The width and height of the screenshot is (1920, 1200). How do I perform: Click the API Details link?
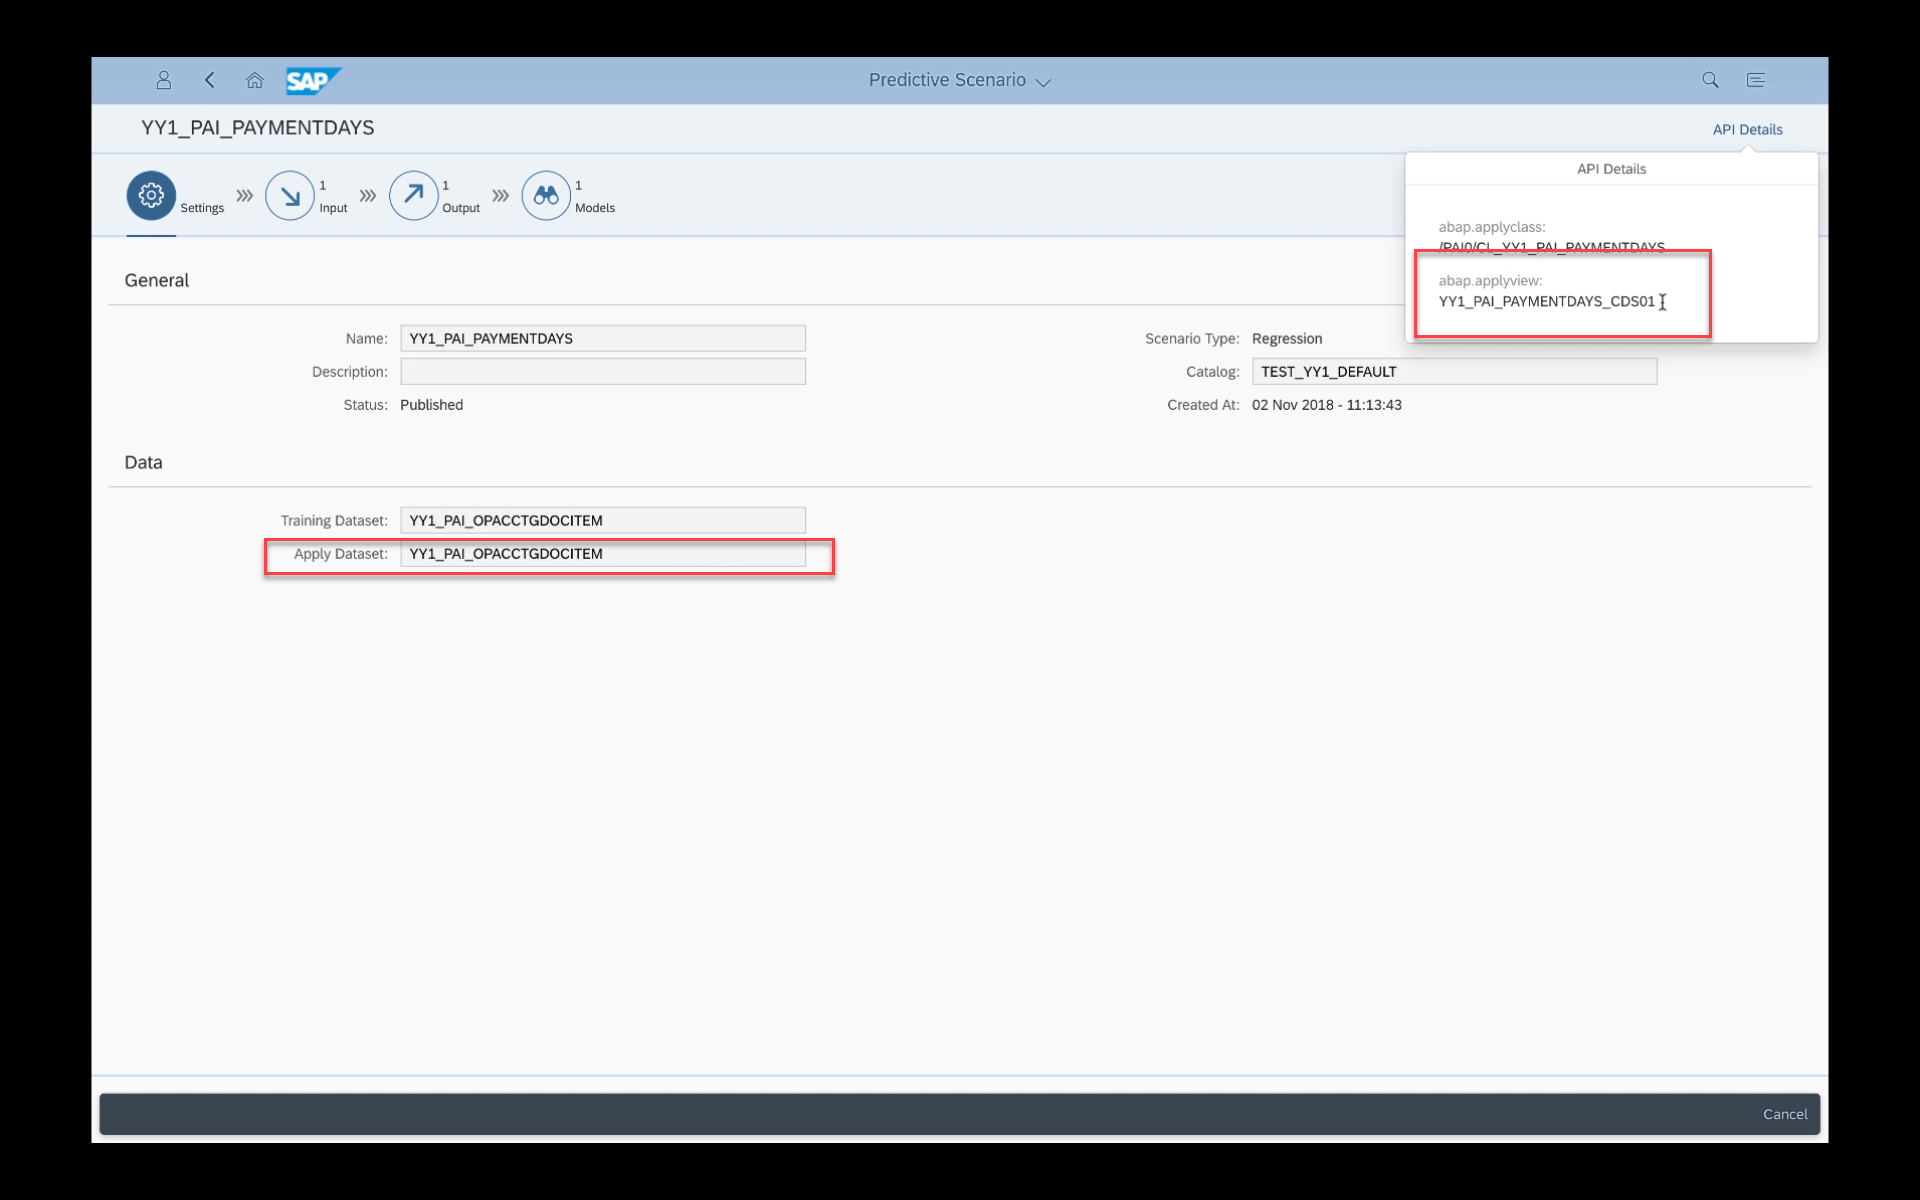(x=1747, y=129)
